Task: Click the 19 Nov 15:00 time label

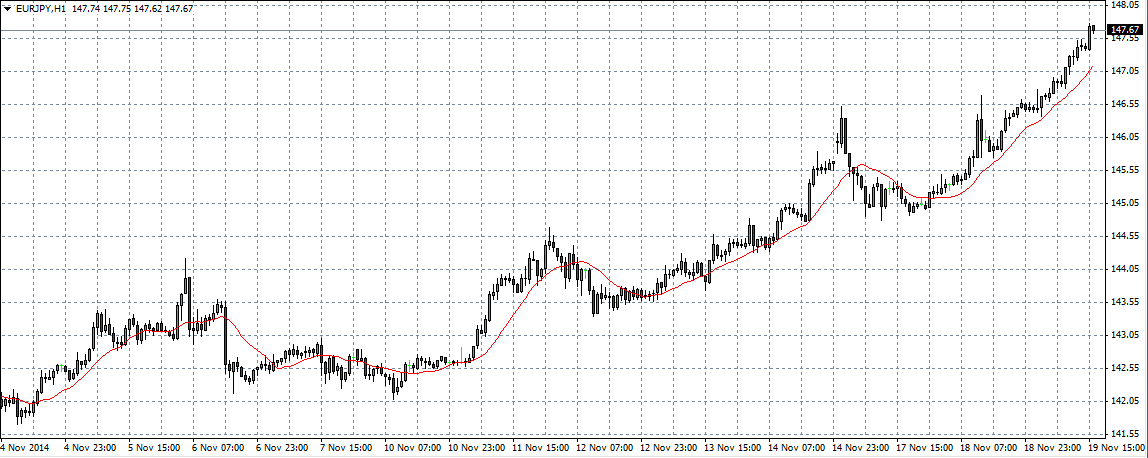Action: tap(1116, 447)
